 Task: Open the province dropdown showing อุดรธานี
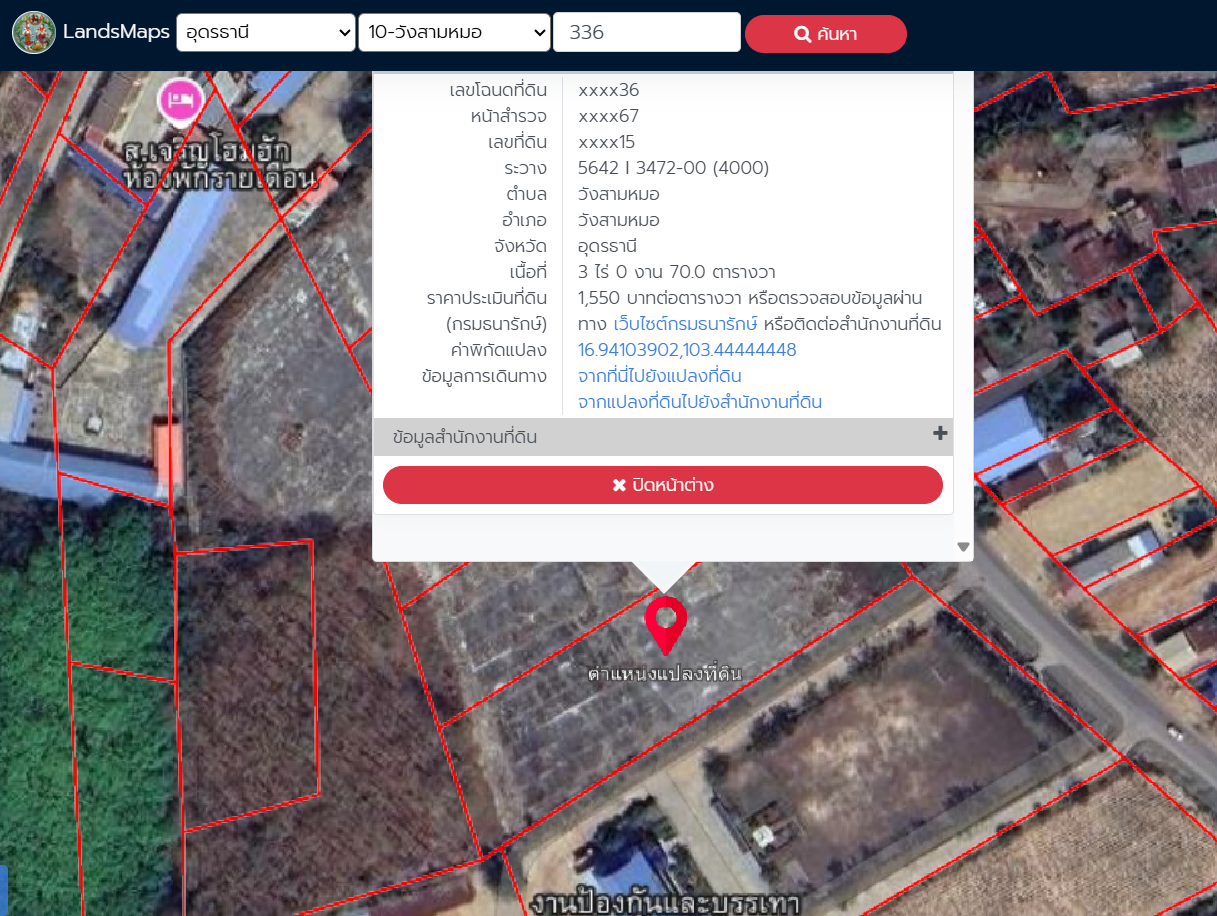[266, 32]
